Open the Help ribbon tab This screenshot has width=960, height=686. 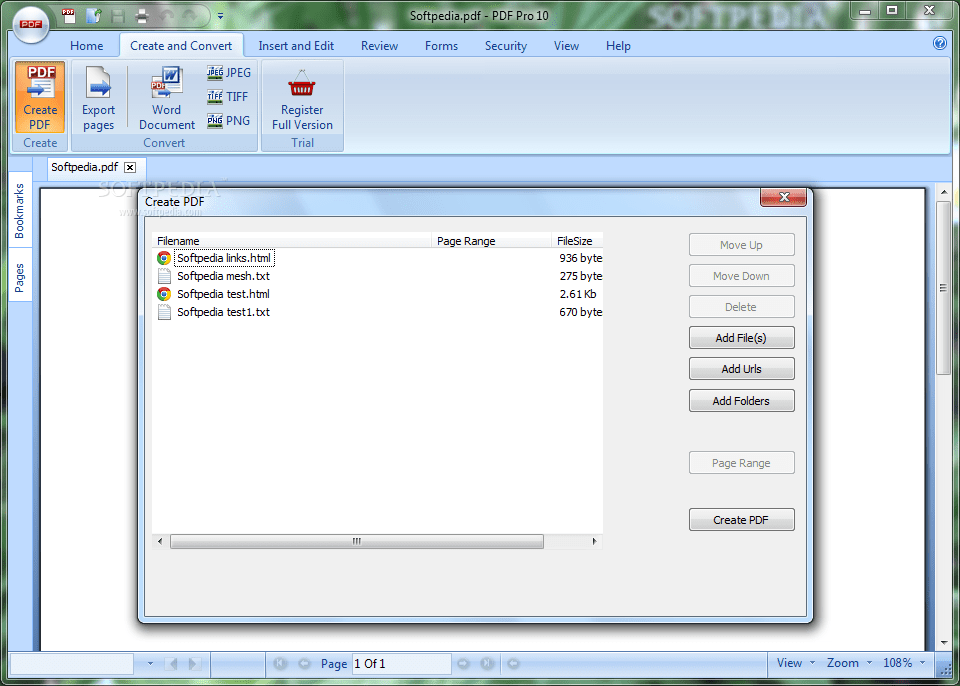[x=618, y=46]
